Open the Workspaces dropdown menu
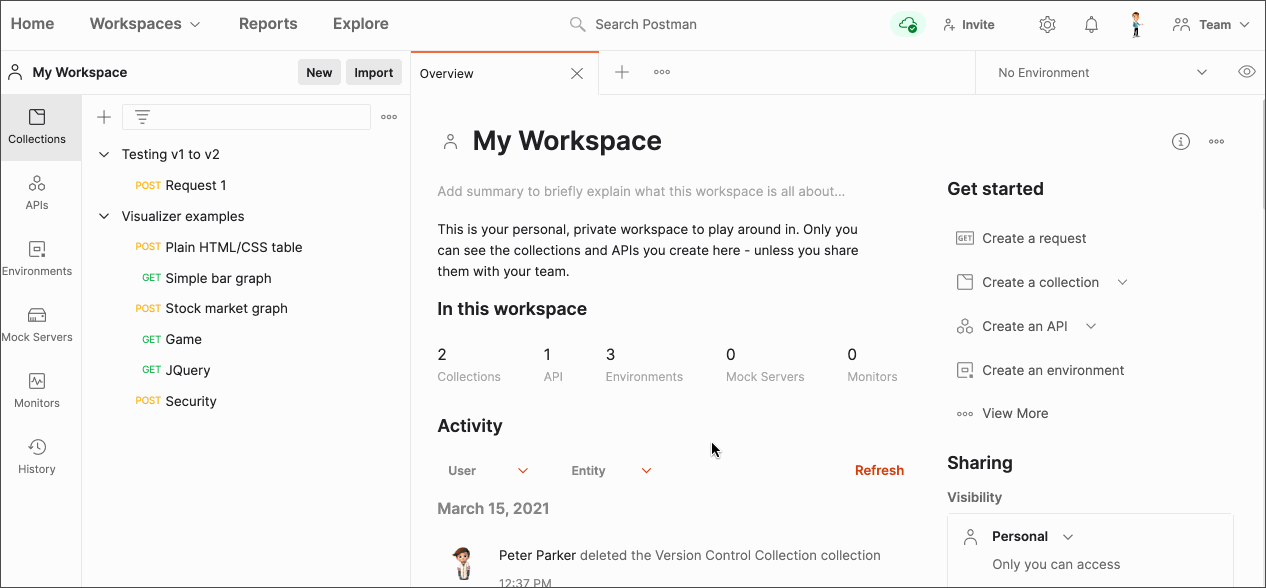The width and height of the screenshot is (1266, 588). point(145,24)
